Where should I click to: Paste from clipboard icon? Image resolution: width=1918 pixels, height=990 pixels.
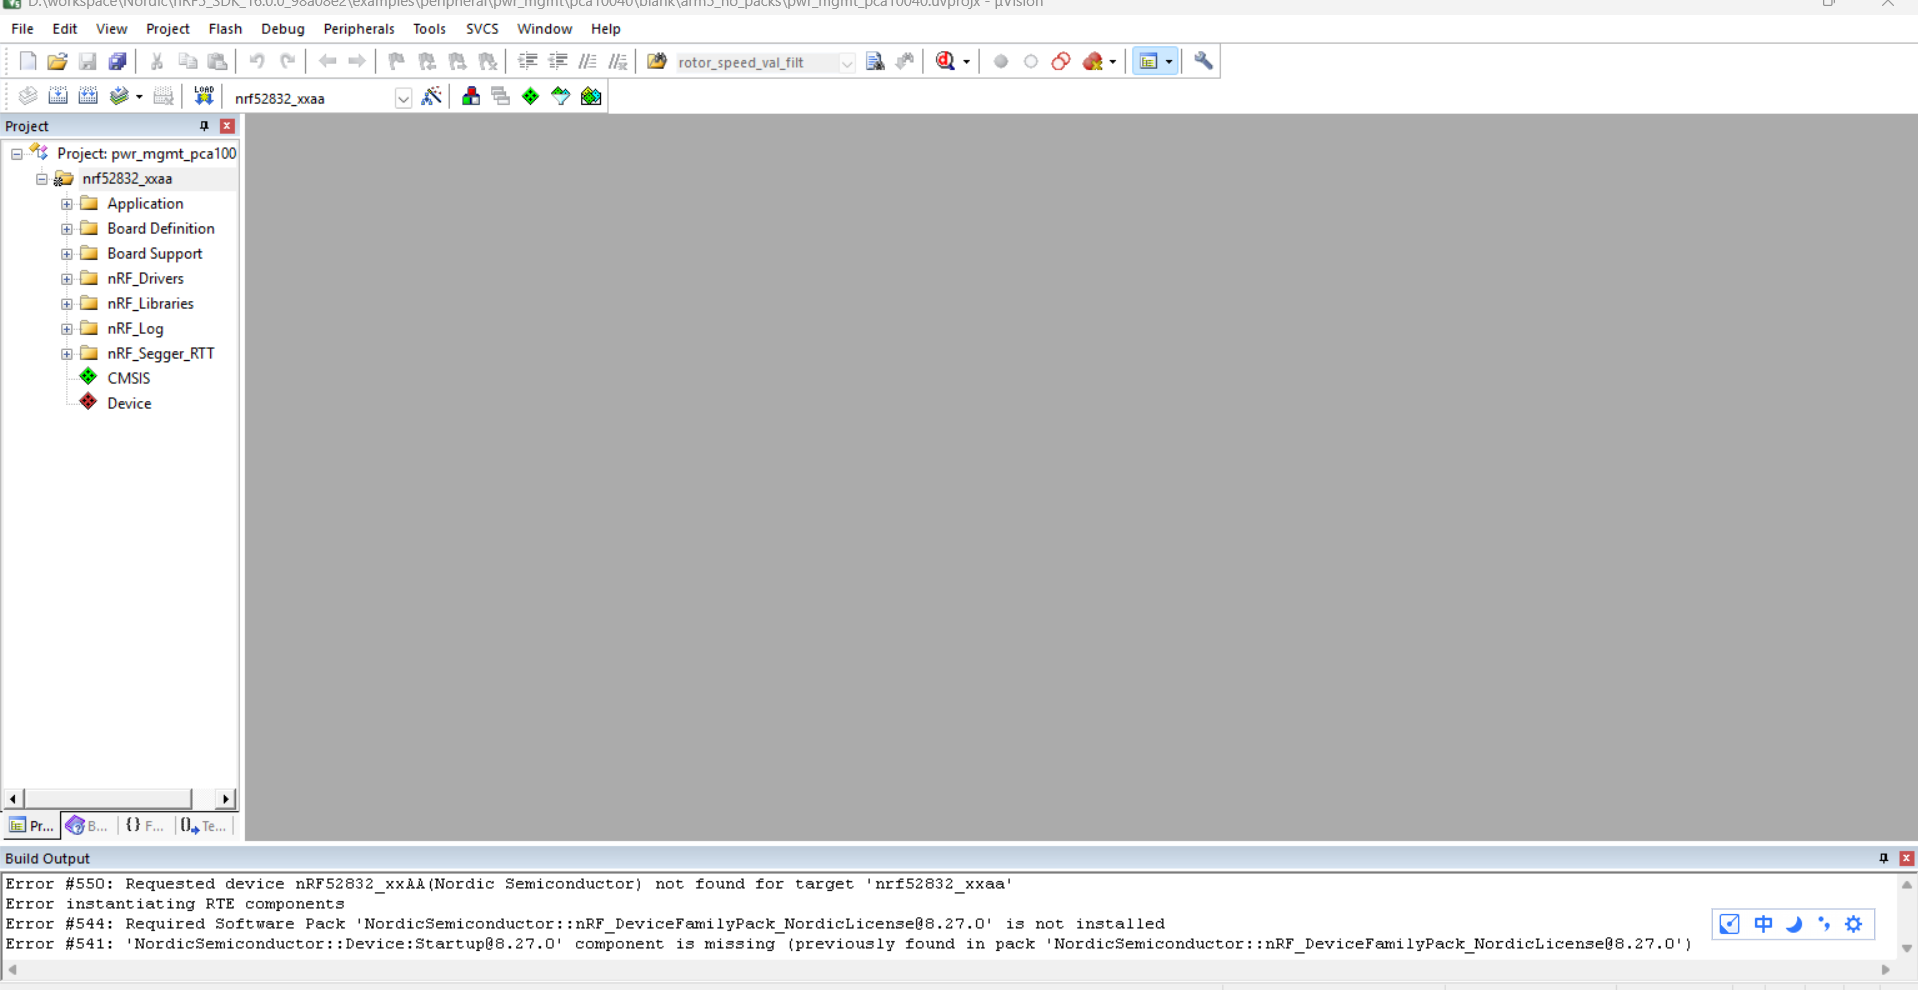click(x=217, y=61)
